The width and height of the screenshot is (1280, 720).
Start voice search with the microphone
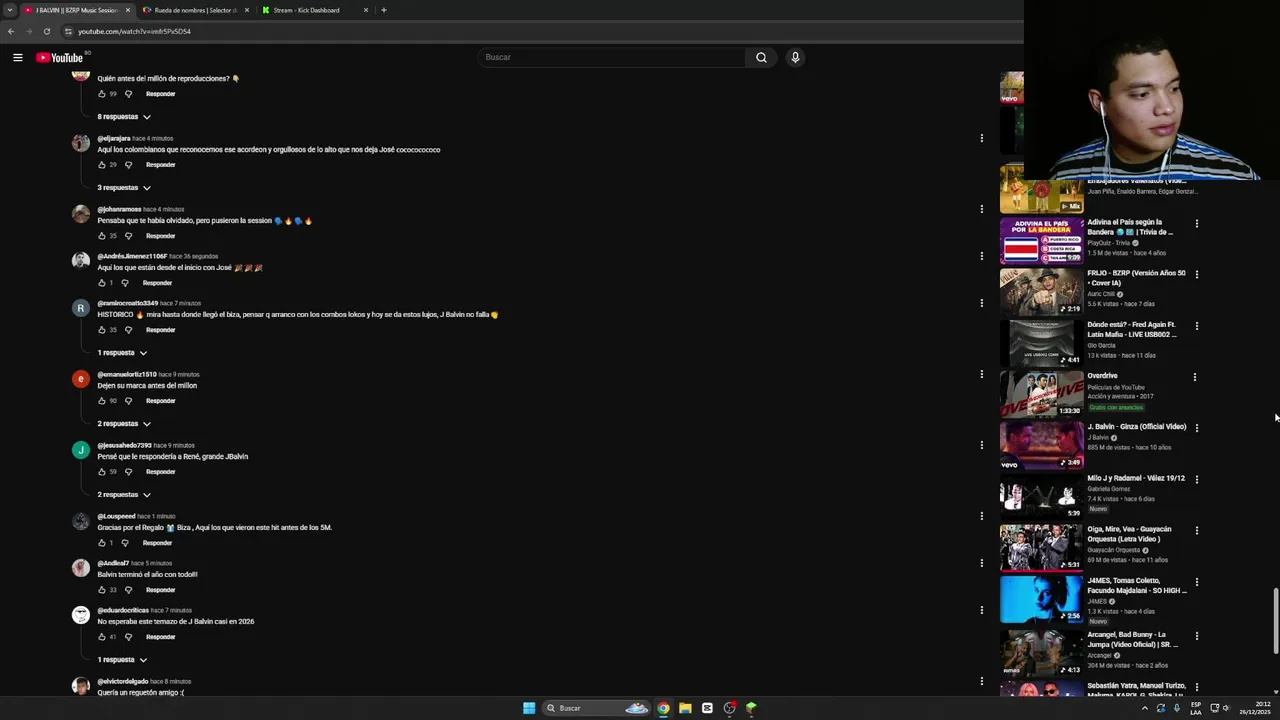pos(795,57)
